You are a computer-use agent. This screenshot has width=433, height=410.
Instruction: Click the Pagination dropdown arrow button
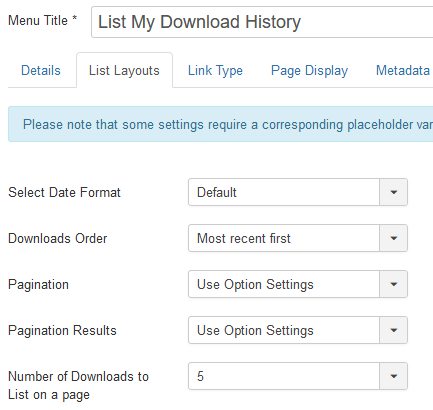393,284
